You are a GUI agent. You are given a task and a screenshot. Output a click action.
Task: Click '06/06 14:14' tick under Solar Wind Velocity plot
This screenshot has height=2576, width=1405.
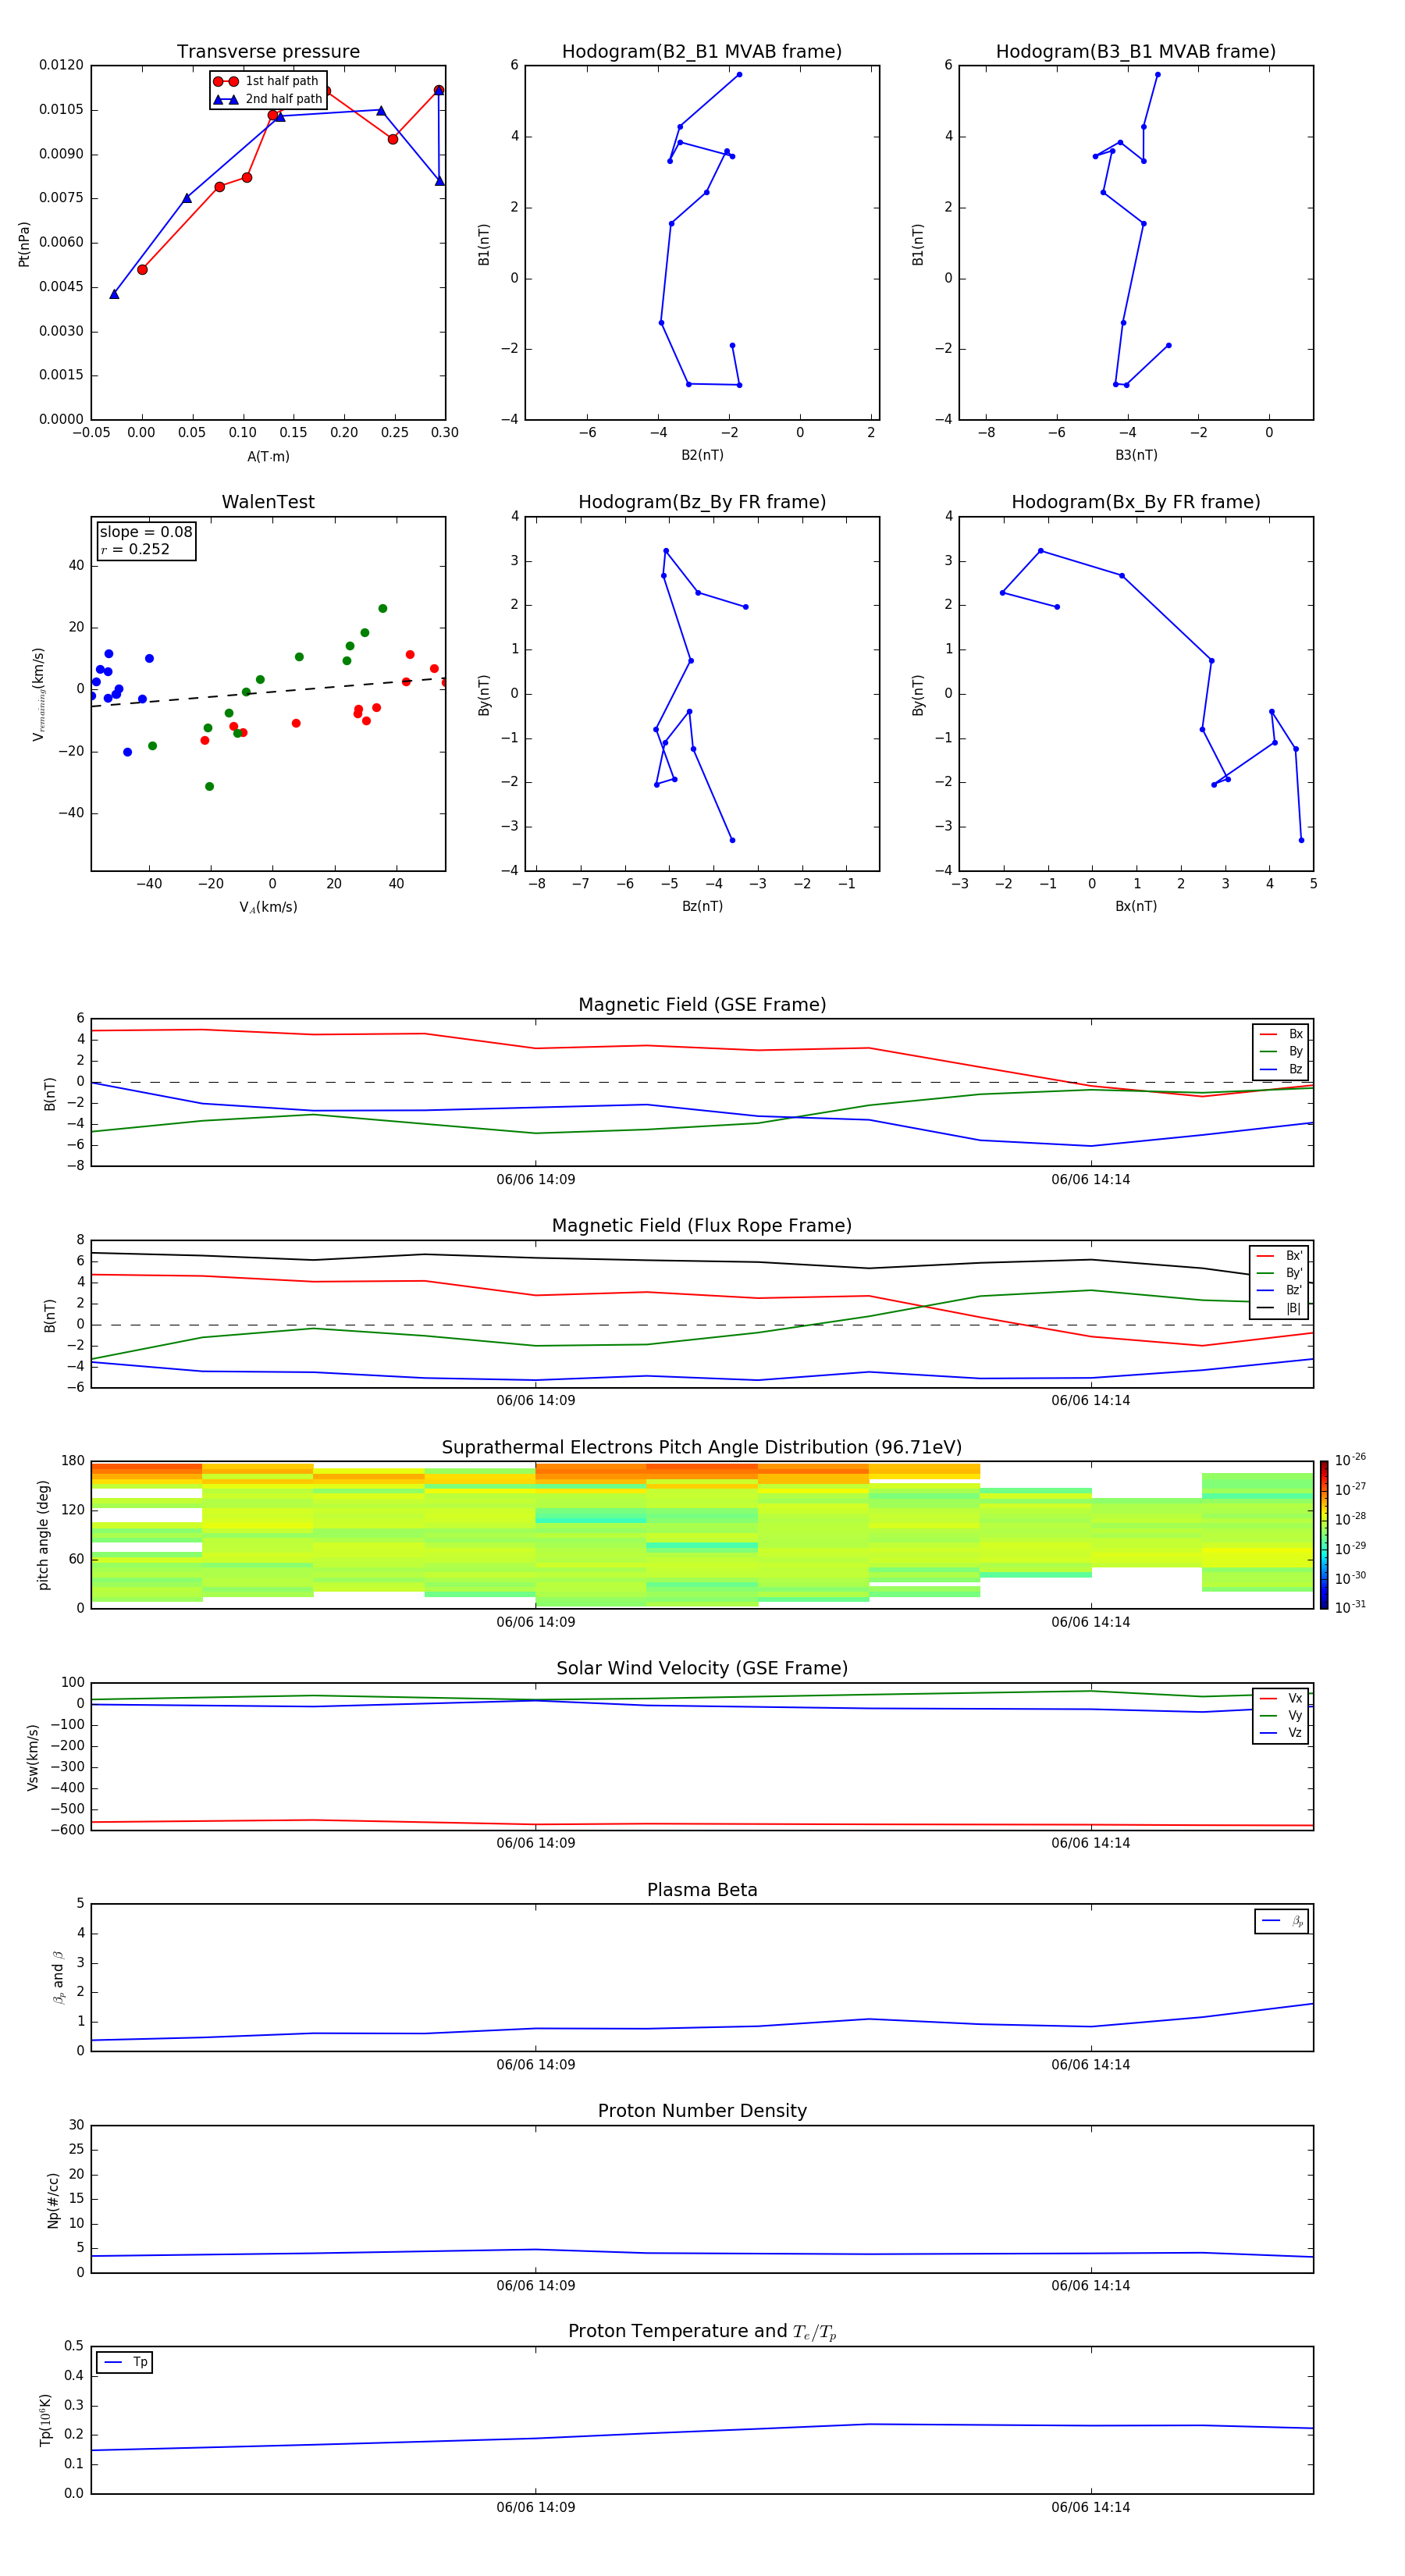click(x=1090, y=1843)
